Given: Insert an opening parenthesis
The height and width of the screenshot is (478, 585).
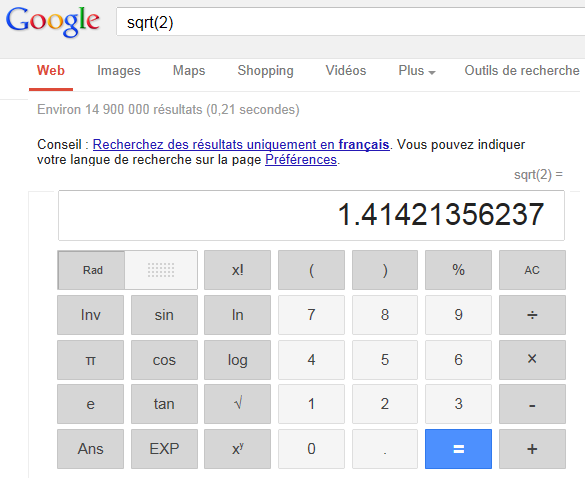Looking at the screenshot, I should [x=311, y=270].
